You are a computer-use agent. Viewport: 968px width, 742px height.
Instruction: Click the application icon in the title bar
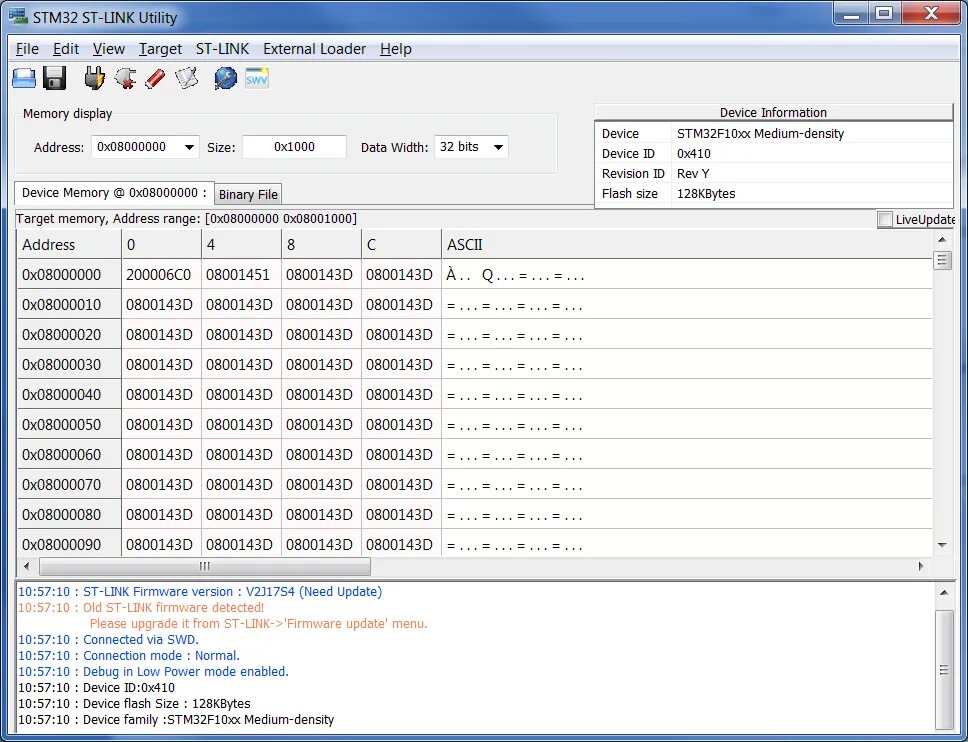point(18,17)
